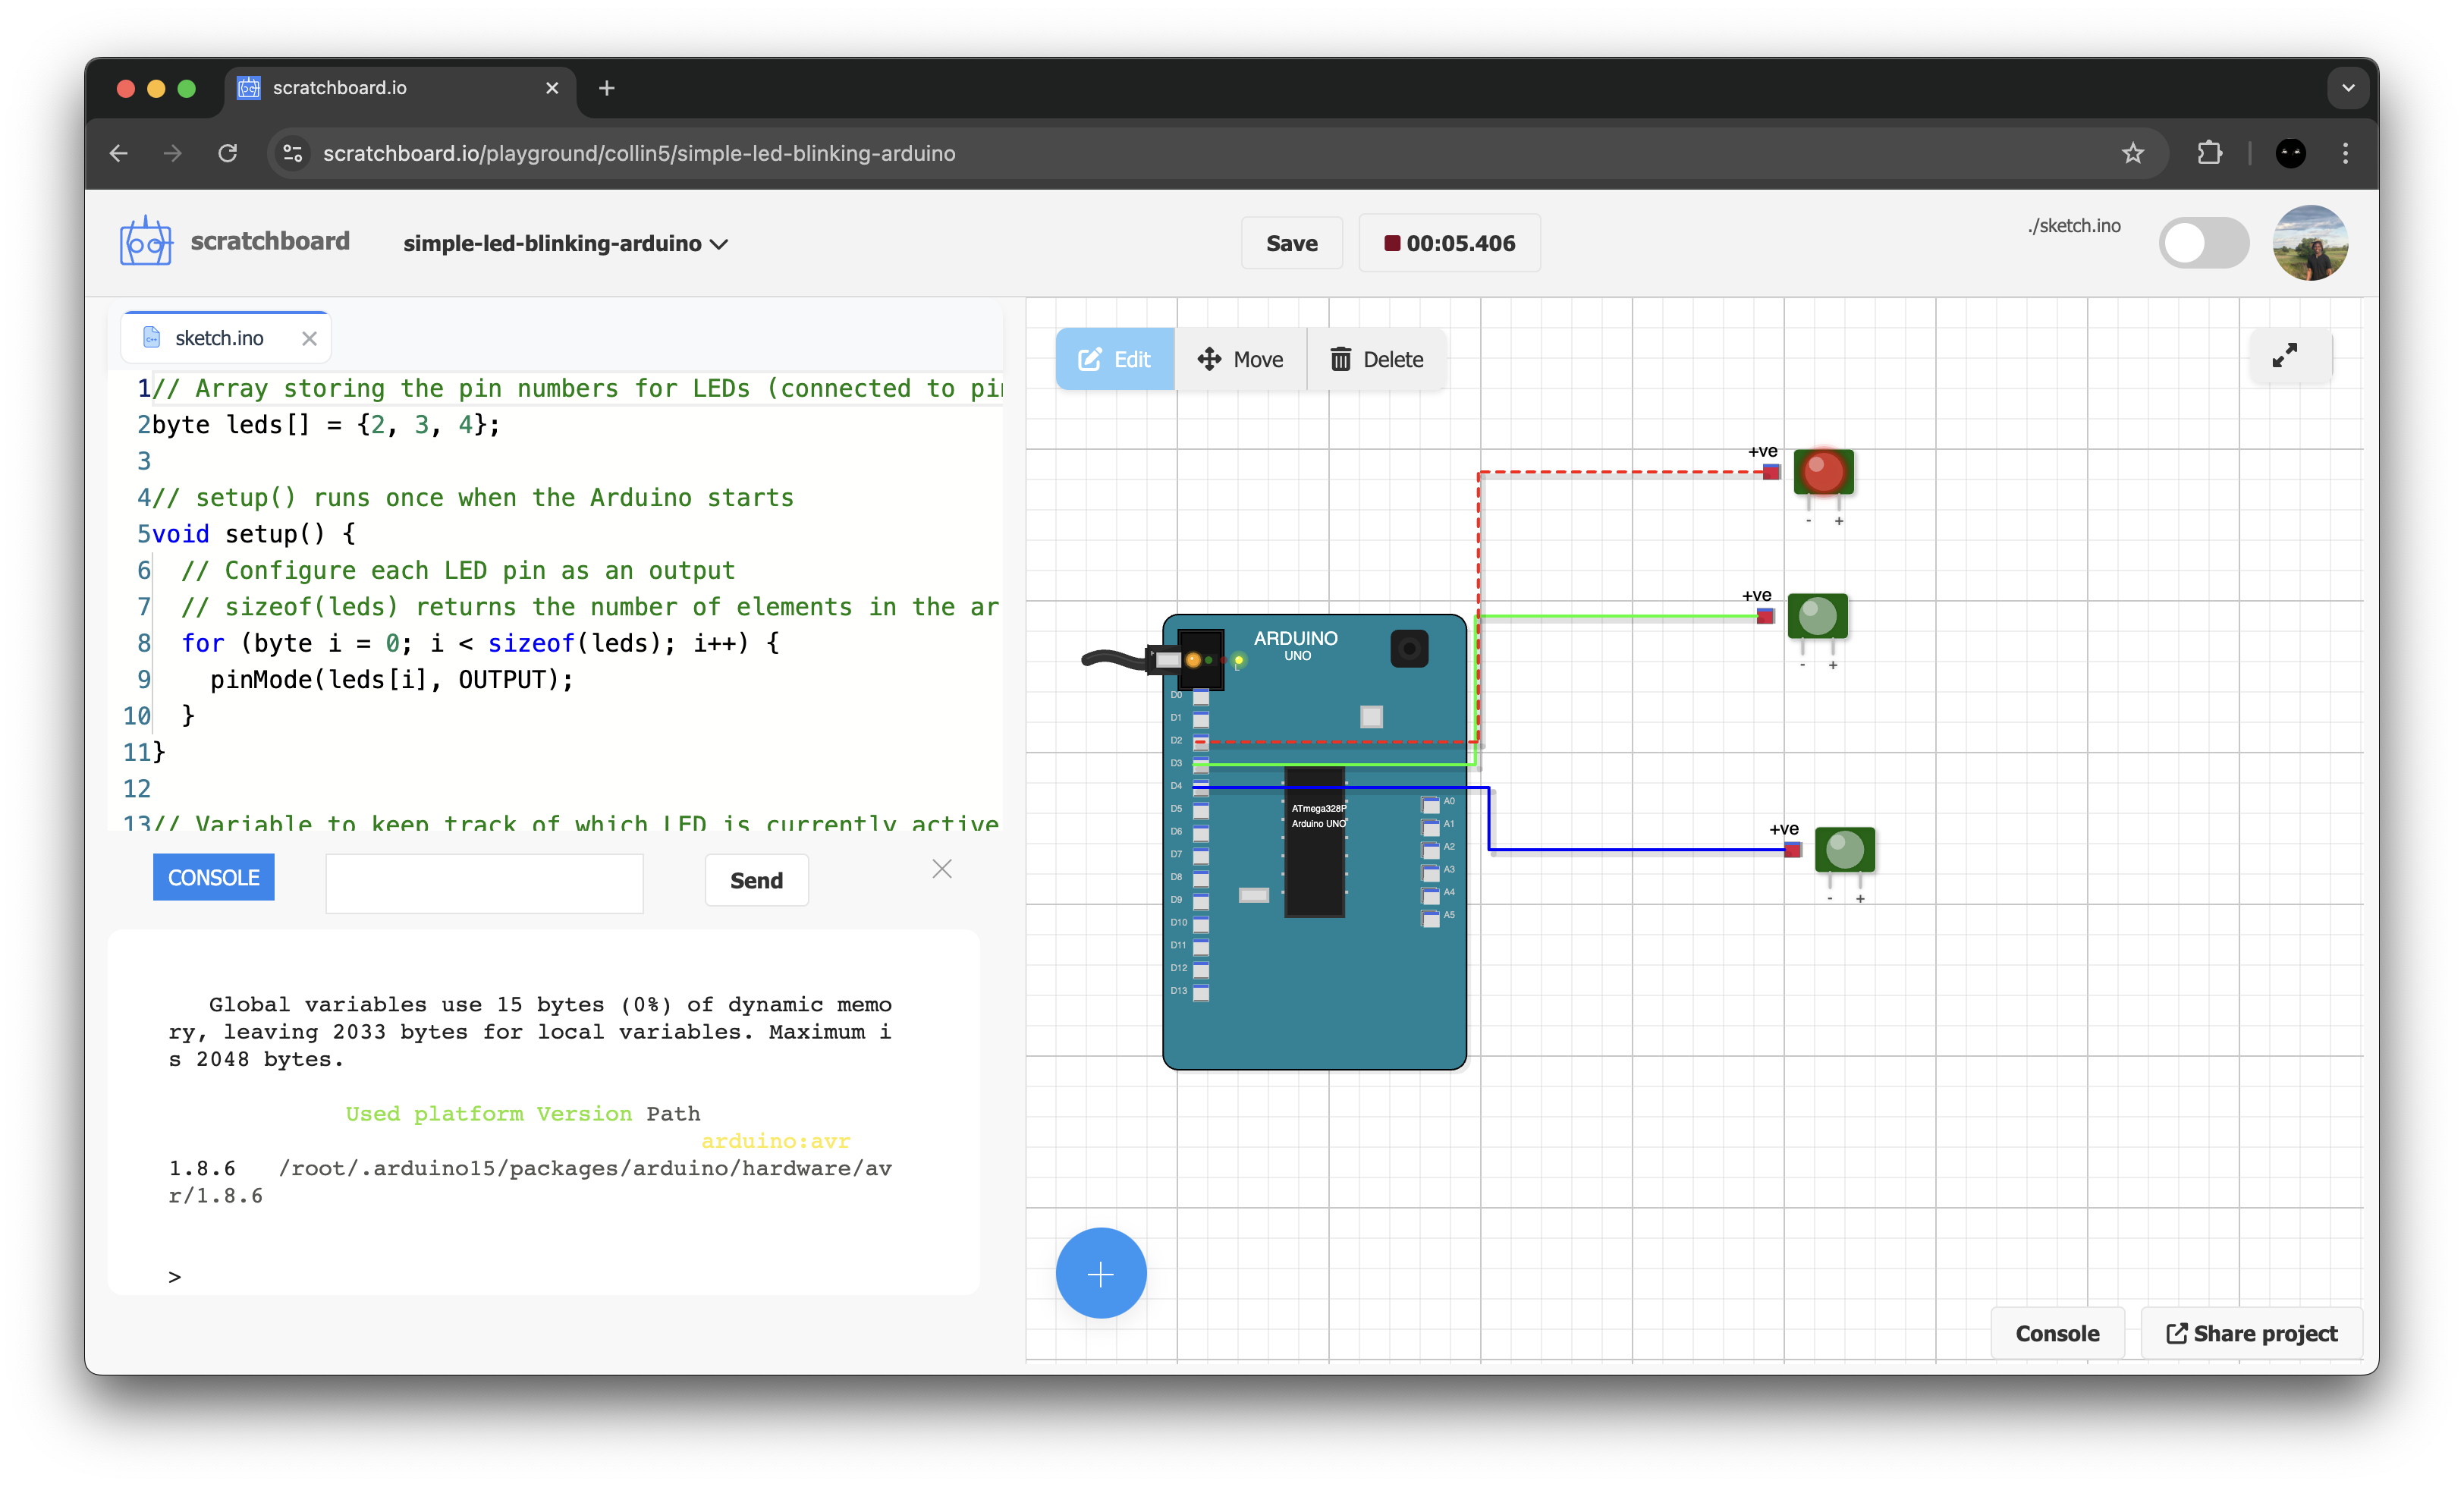Click the lit red LED component
This screenshot has height=1487, width=2464.
1823,471
